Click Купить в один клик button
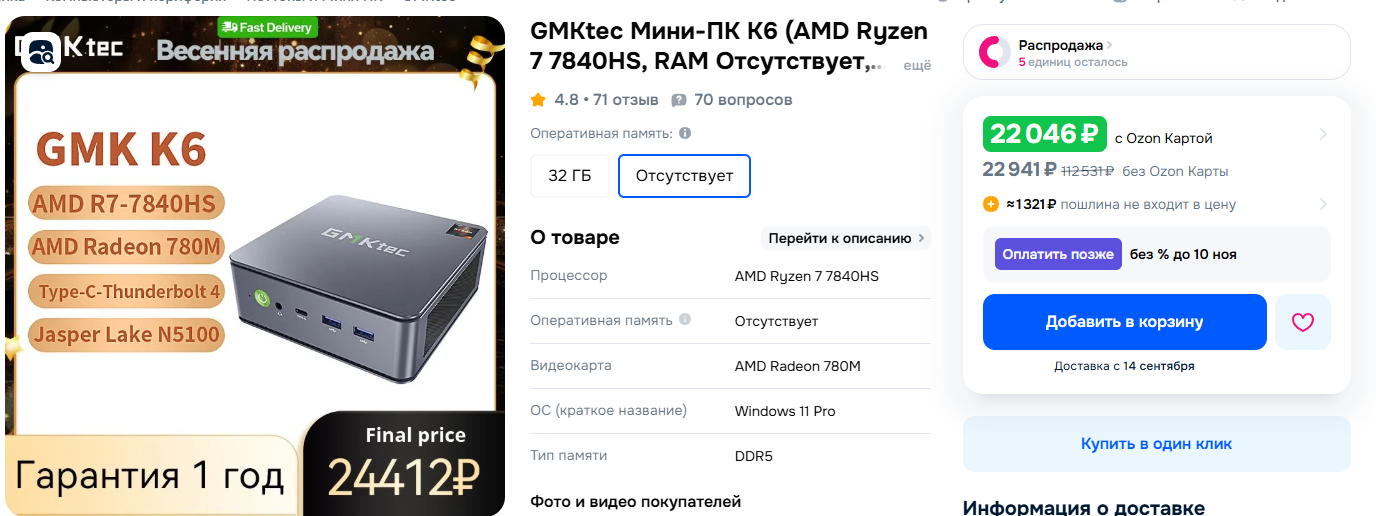The height and width of the screenshot is (516, 1376). tap(1157, 444)
